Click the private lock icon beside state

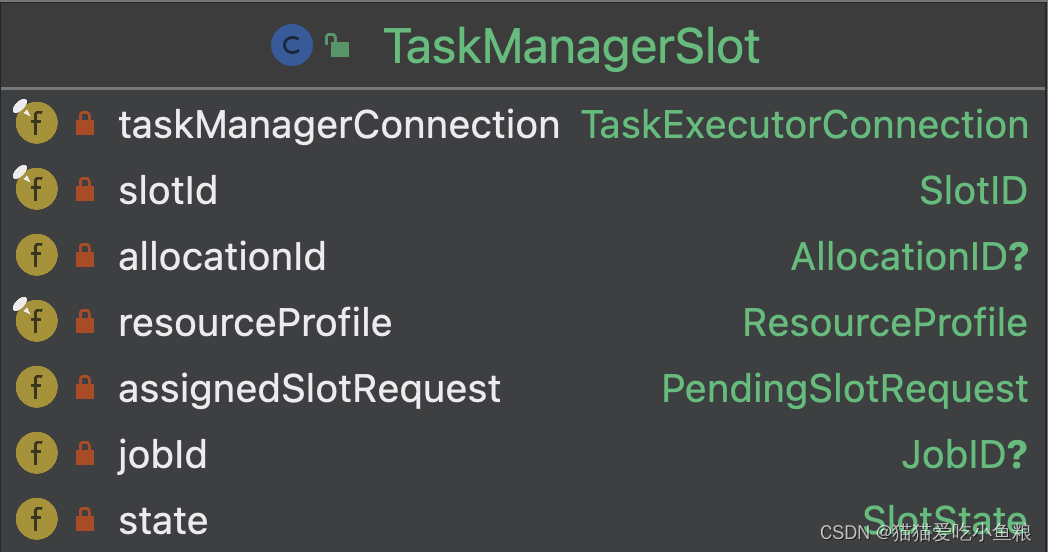(85, 519)
